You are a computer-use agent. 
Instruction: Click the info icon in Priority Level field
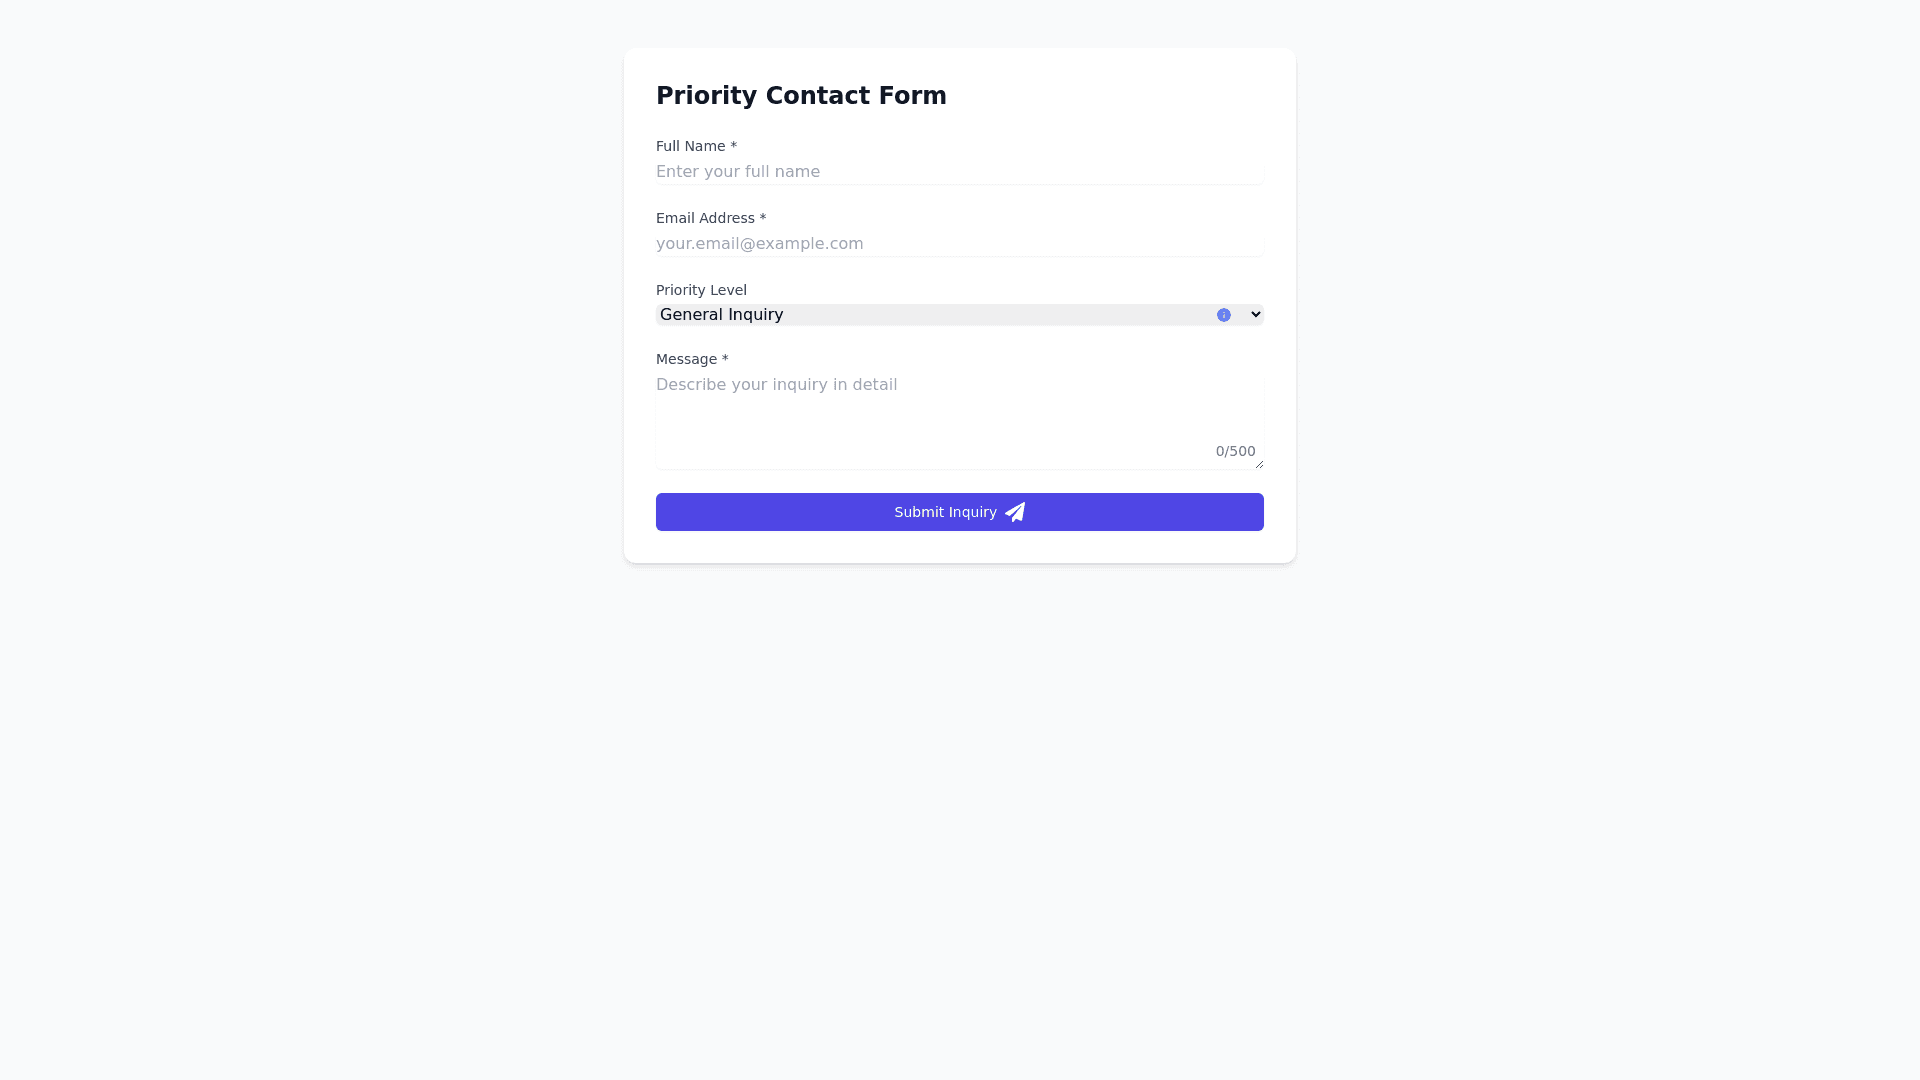click(1223, 315)
